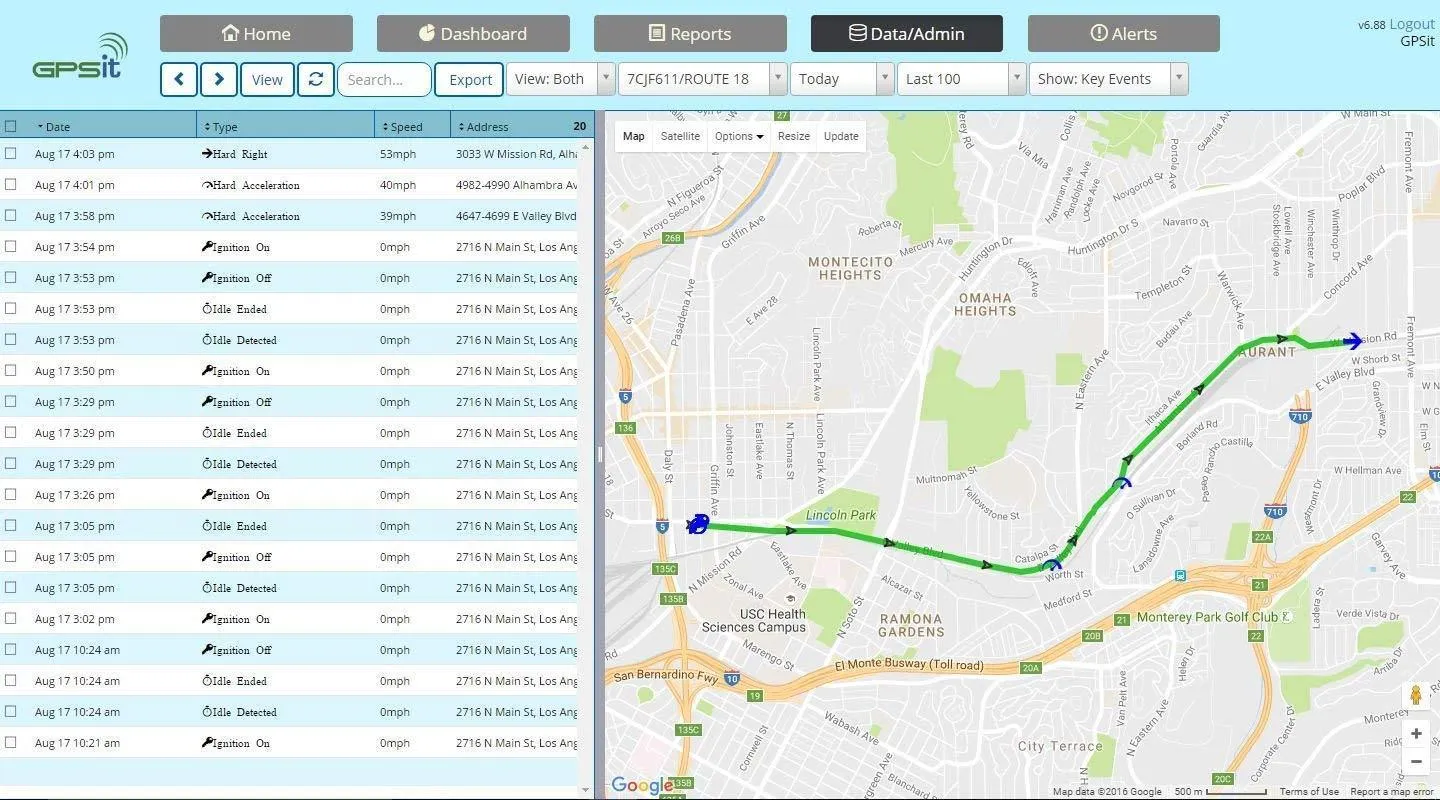Click the Aug 17 3:29 pm Idle Detected row
This screenshot has width=1440, height=800.
coord(290,464)
